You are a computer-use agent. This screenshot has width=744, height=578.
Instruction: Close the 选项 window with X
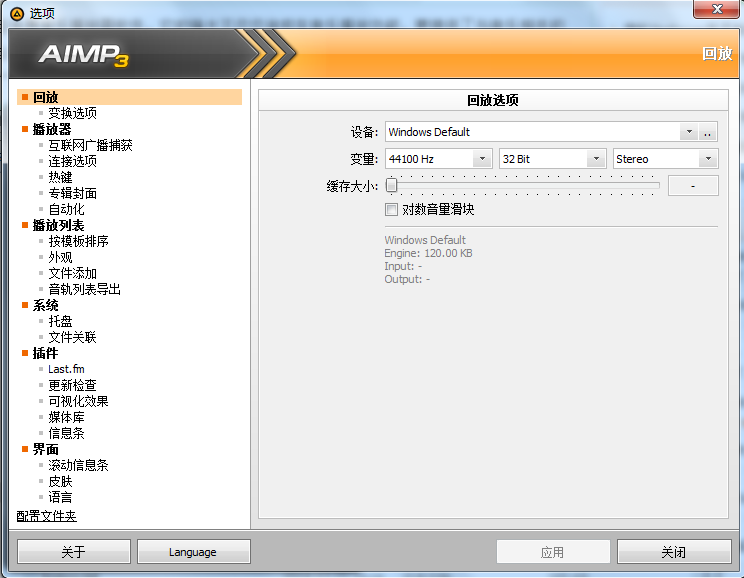(716, 9)
